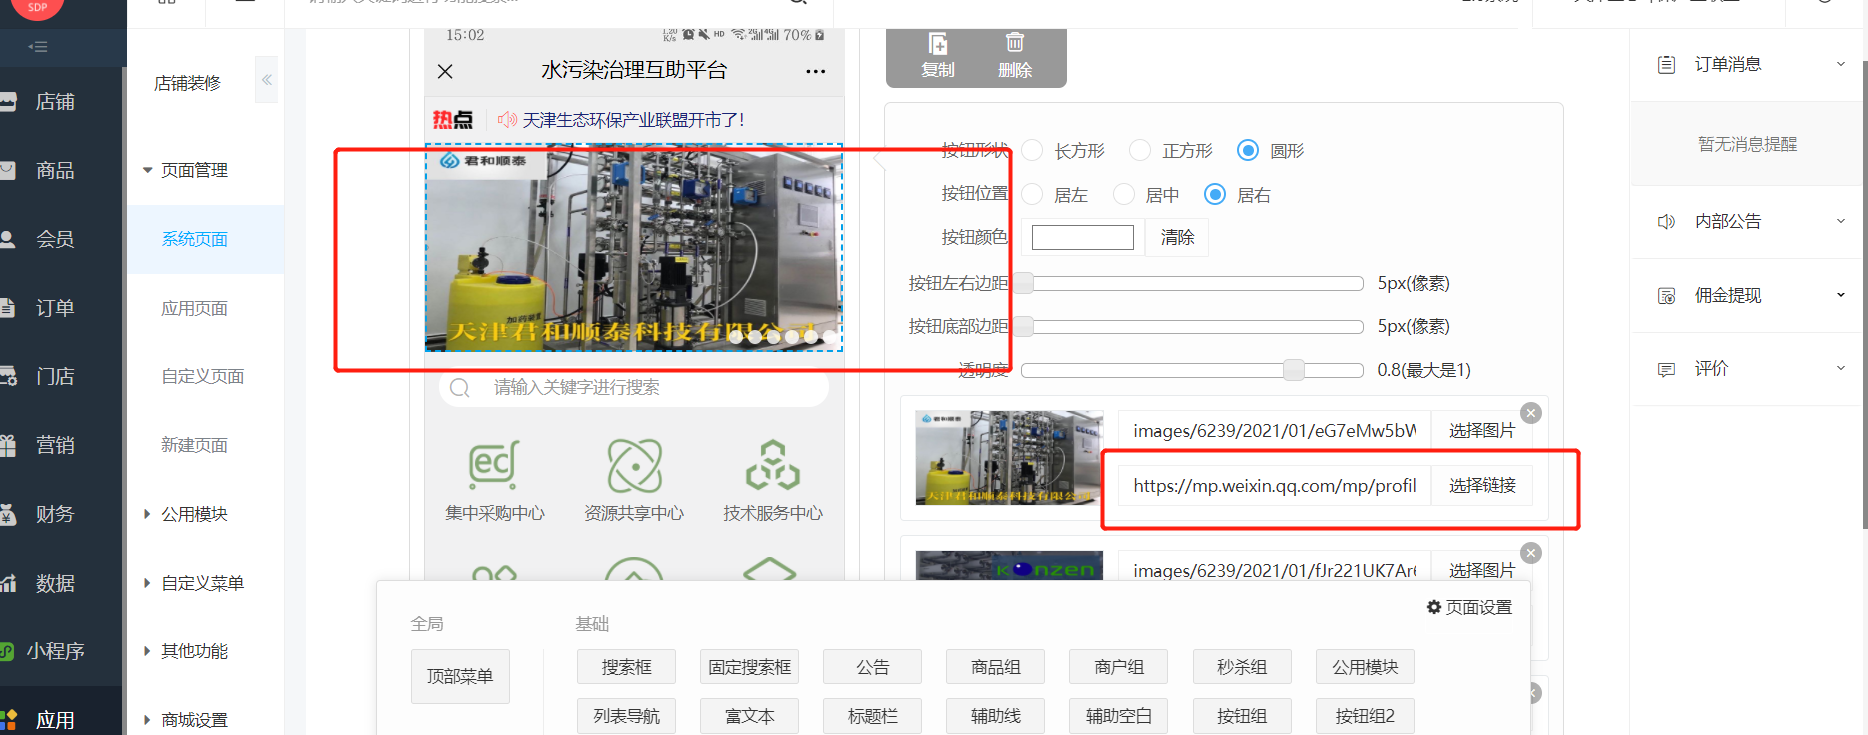Open the 订单 sidebar section

click(x=55, y=308)
